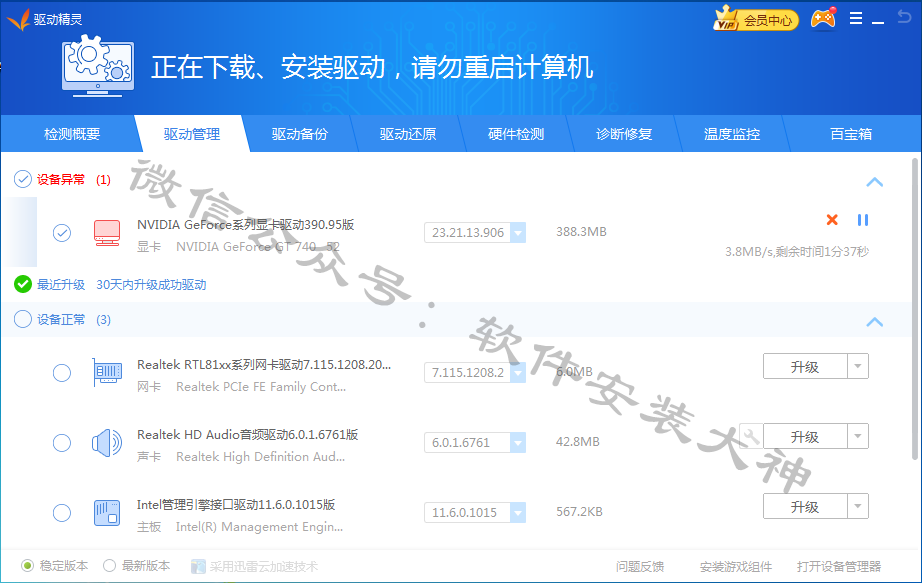Click the Realtek network card icon
The width and height of the screenshot is (922, 583).
point(107,372)
